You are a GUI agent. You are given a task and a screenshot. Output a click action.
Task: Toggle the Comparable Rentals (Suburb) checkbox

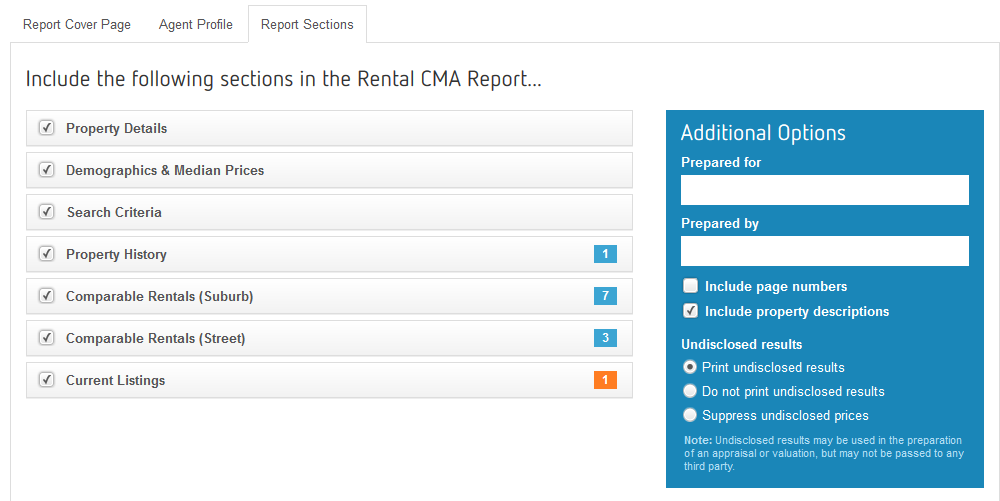point(46,296)
